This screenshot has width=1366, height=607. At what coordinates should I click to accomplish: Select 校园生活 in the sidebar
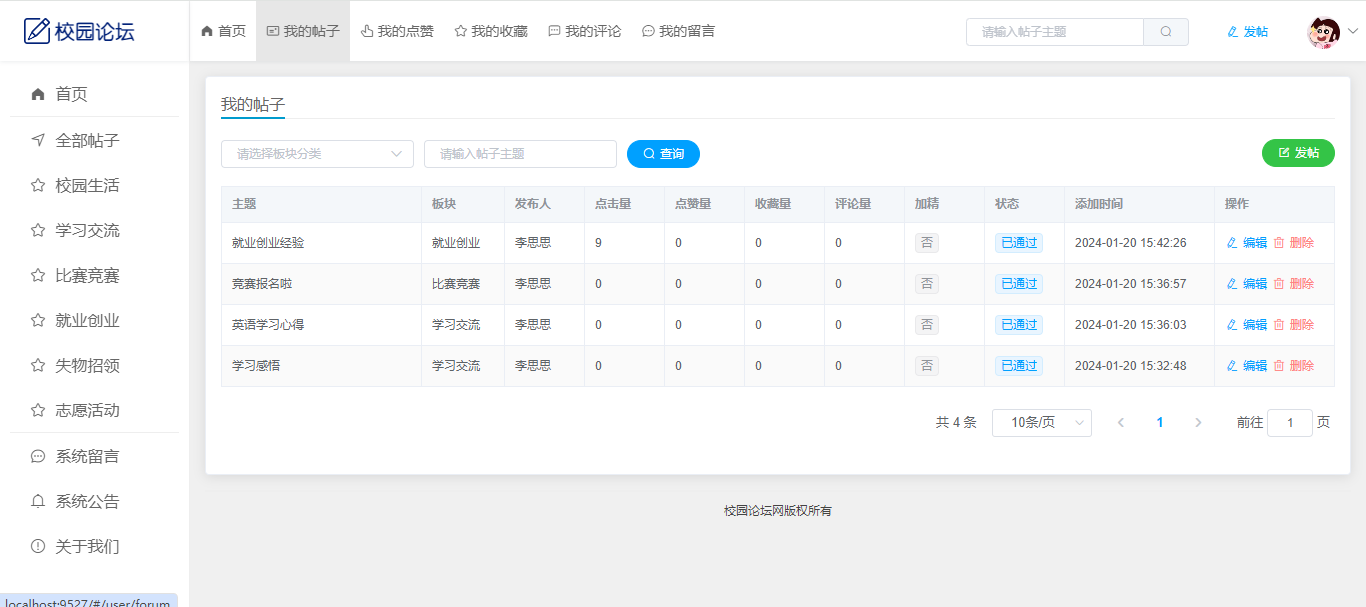[x=87, y=185]
